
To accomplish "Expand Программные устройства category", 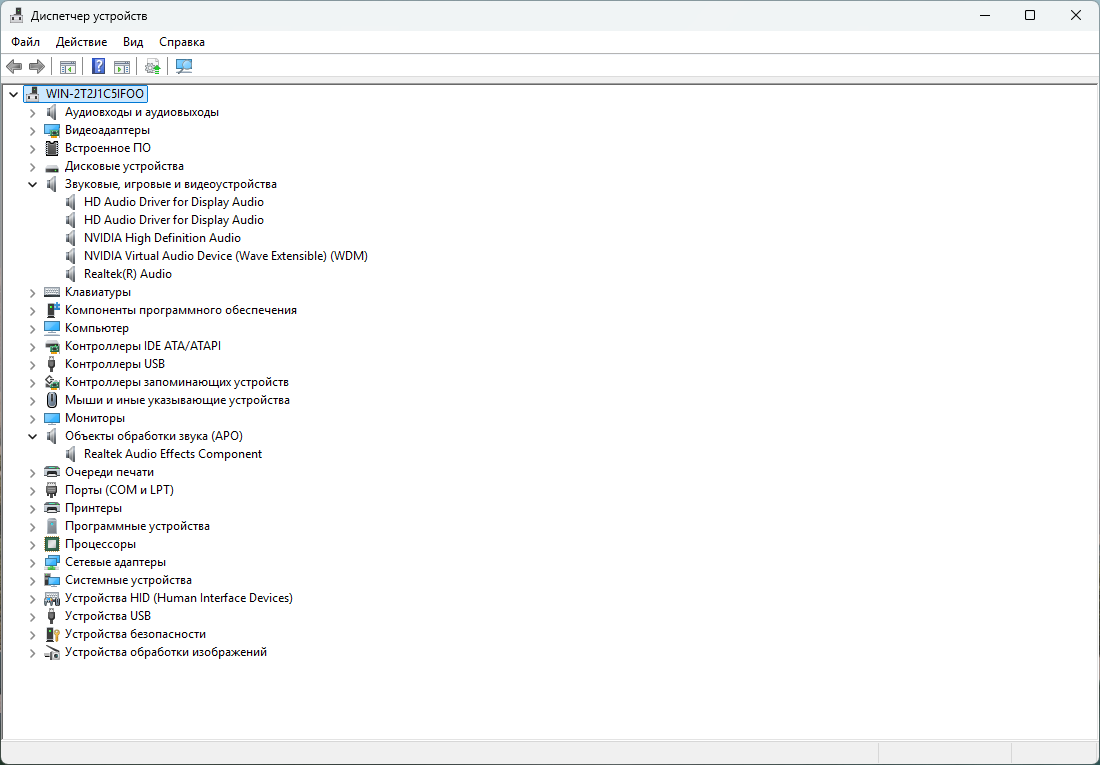I will point(32,526).
